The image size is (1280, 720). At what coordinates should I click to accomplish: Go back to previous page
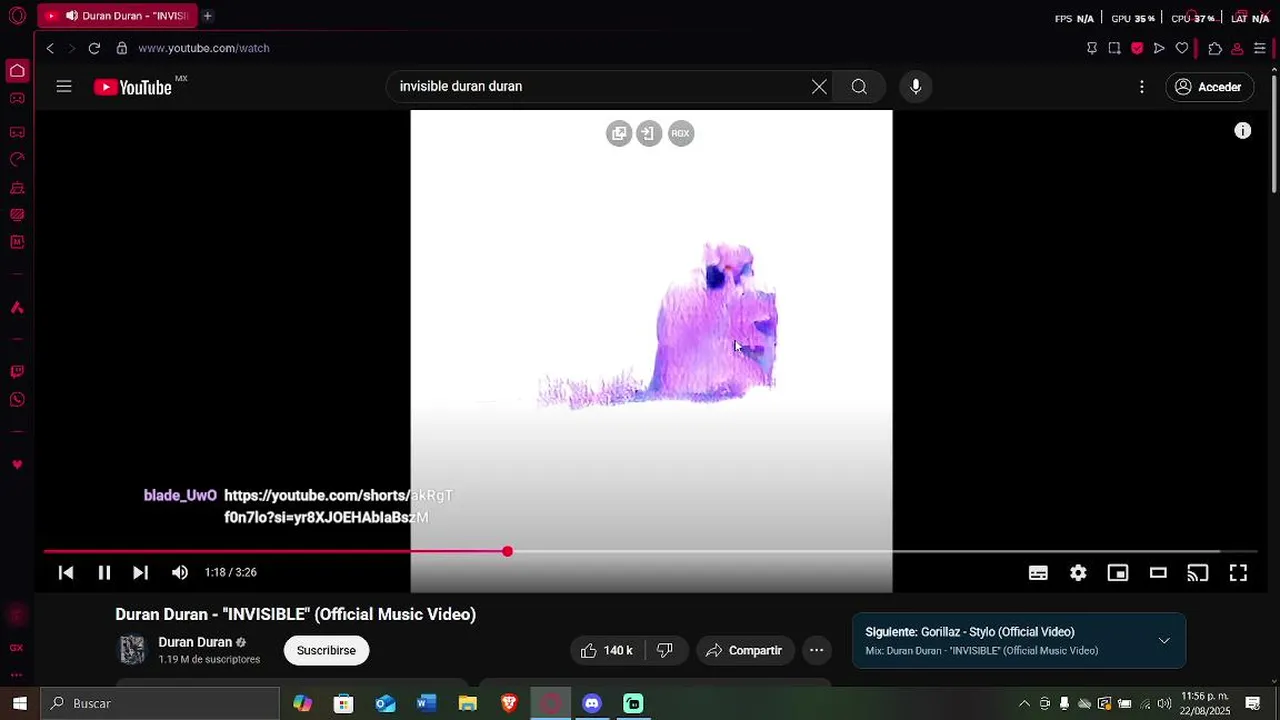(x=50, y=48)
